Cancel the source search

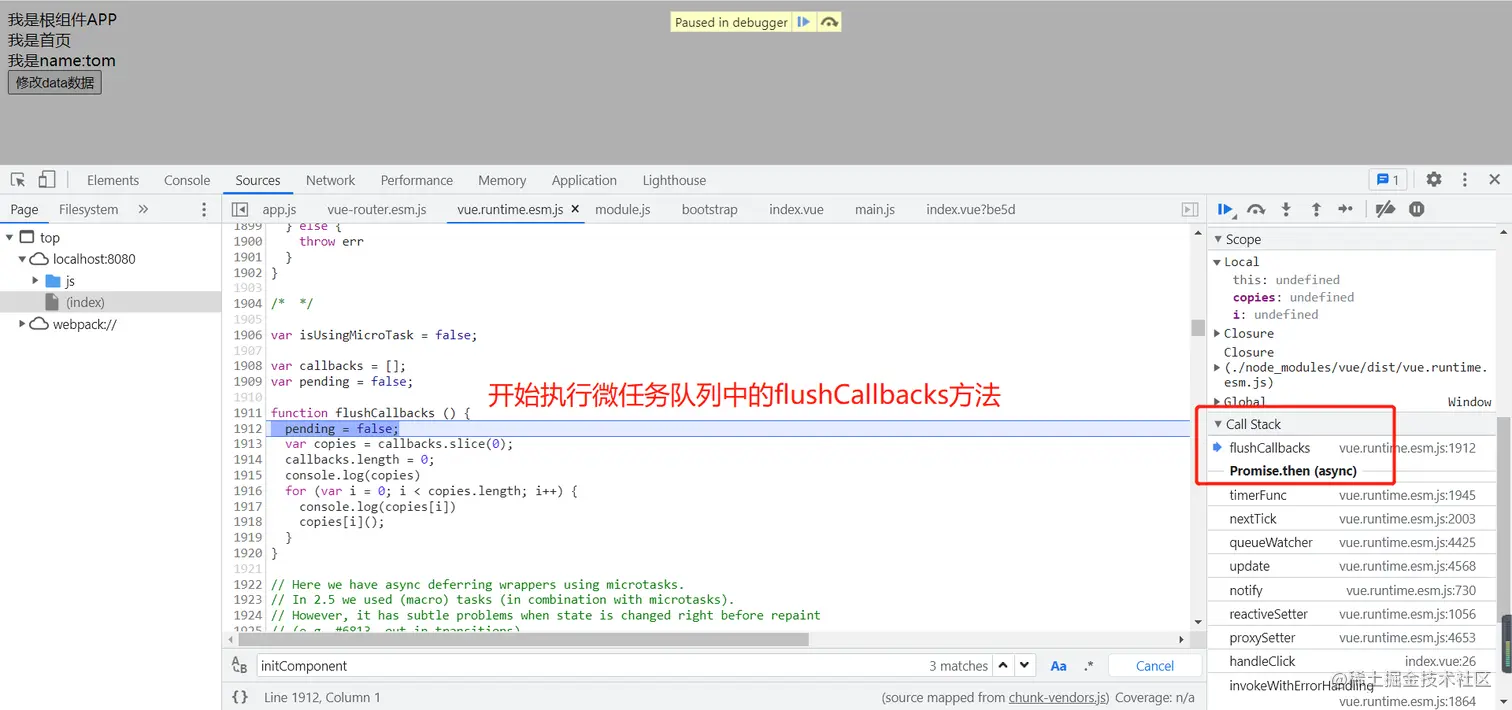[1155, 666]
